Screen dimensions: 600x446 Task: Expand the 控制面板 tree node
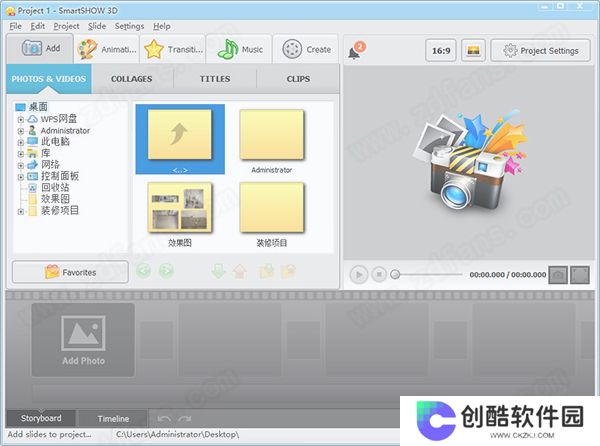[x=21, y=177]
